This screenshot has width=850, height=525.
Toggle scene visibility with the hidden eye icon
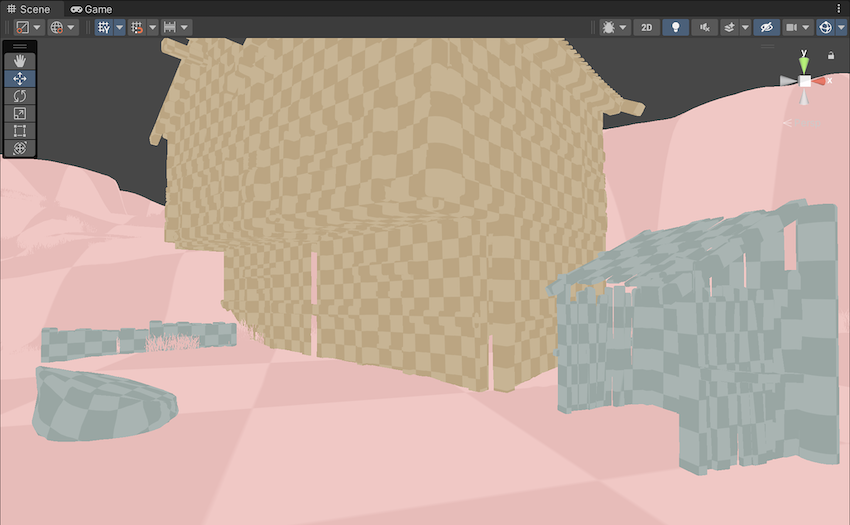(x=766, y=27)
